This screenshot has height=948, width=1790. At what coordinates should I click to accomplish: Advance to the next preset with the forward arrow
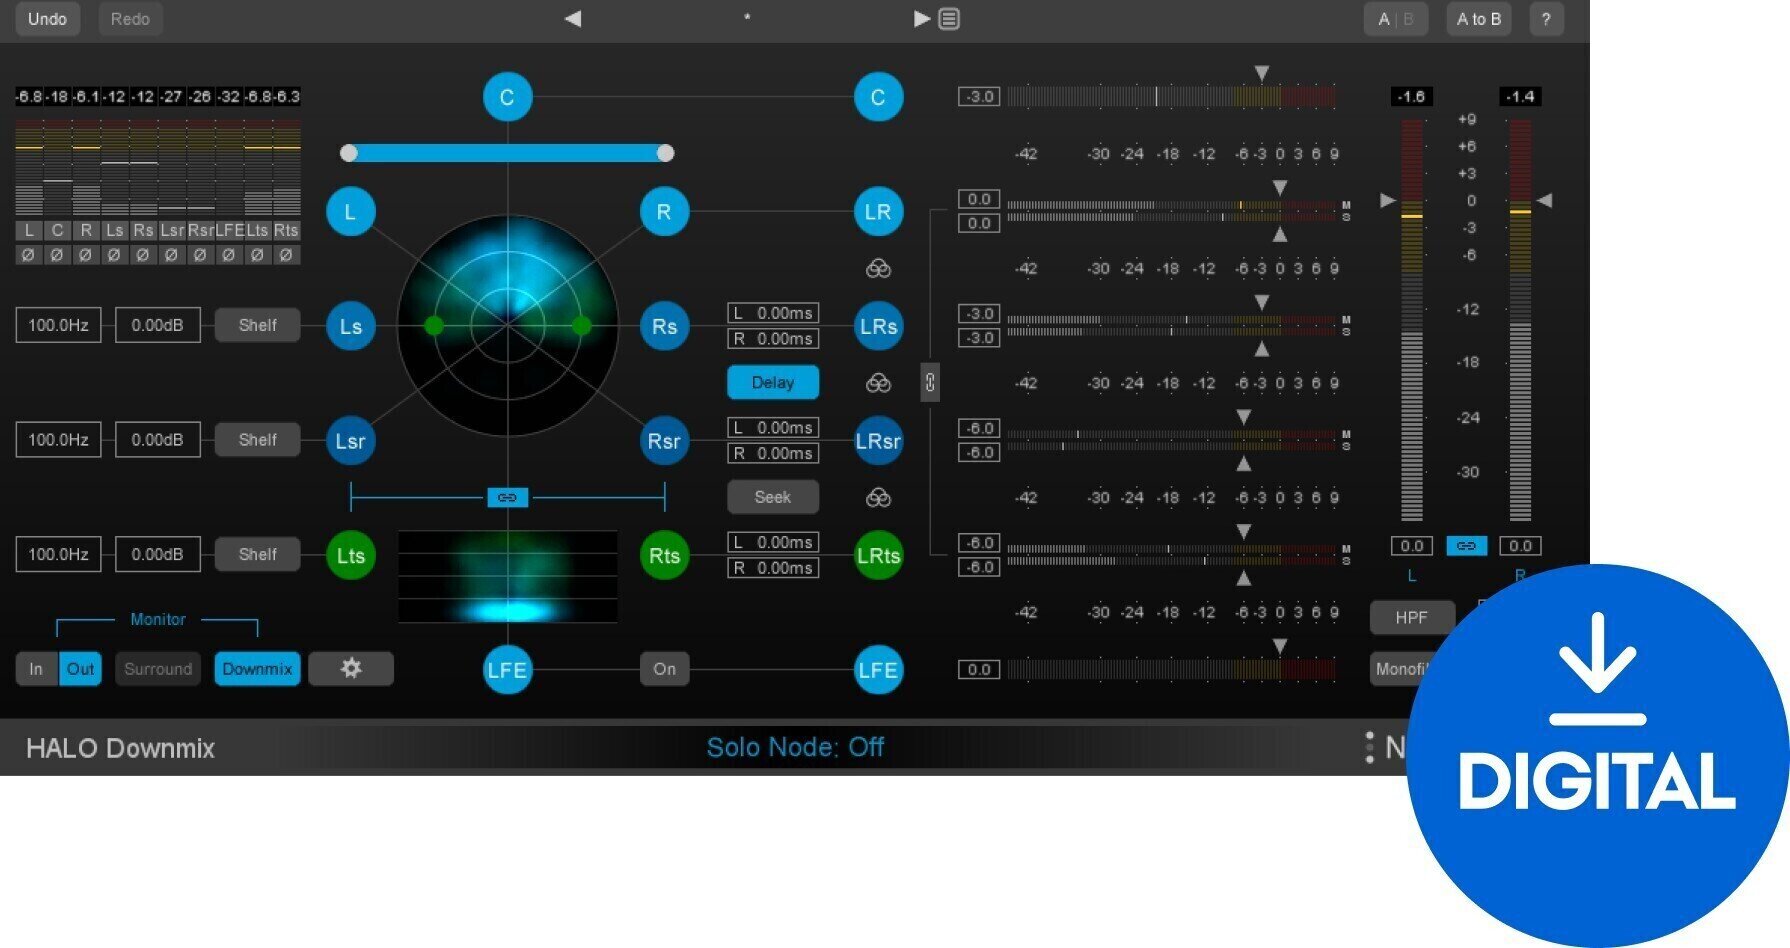point(919,18)
